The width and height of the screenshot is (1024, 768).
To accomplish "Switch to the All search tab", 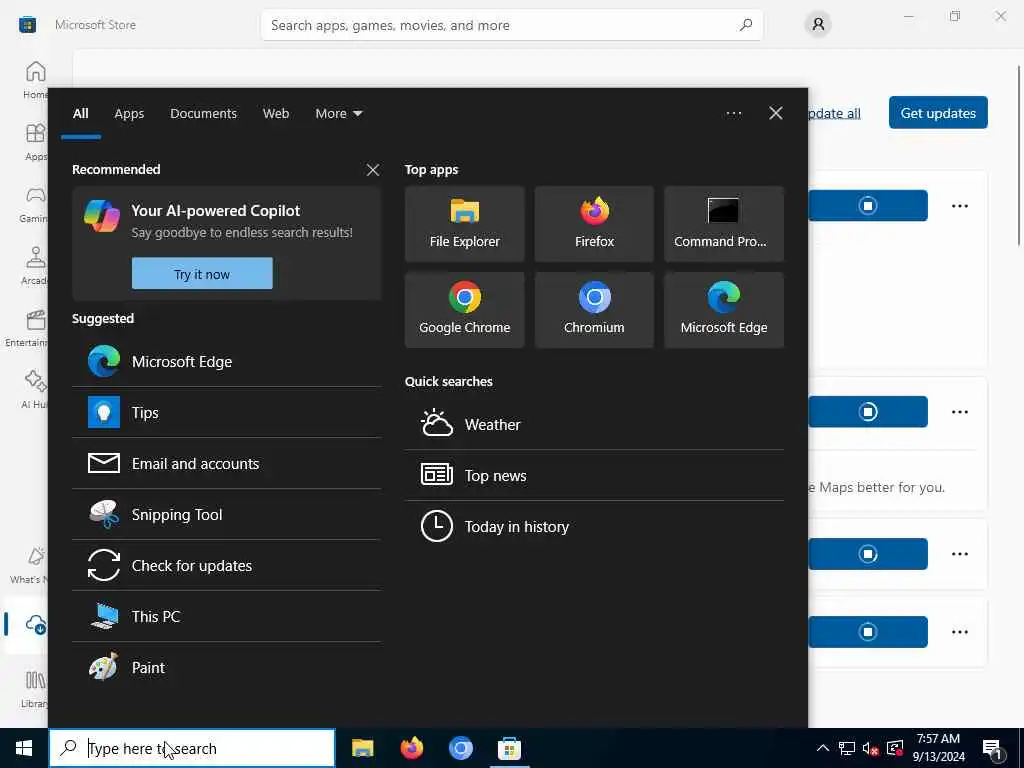I will click(80, 114).
